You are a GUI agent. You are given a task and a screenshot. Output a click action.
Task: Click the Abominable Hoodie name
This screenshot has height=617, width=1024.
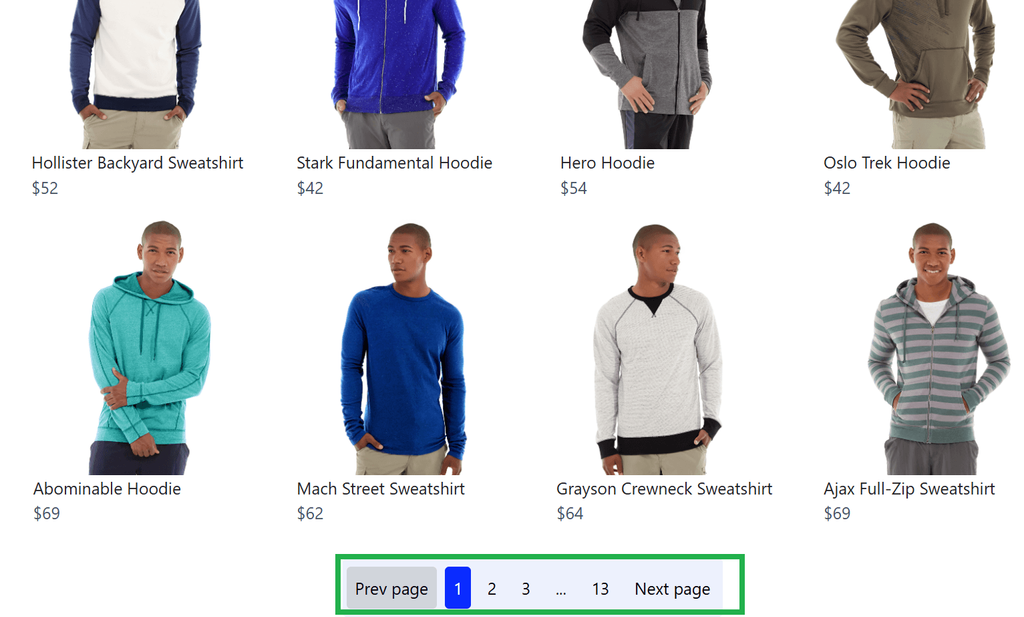(107, 488)
